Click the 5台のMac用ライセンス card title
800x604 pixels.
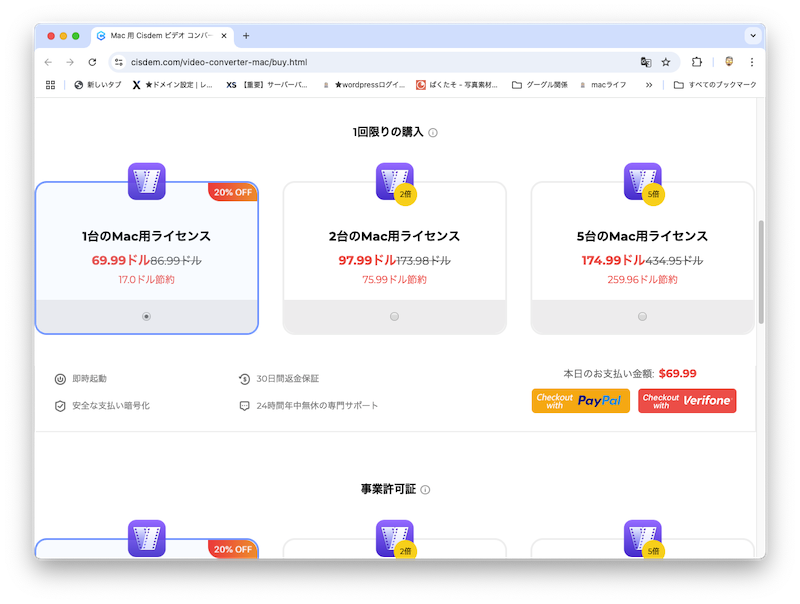click(x=642, y=236)
